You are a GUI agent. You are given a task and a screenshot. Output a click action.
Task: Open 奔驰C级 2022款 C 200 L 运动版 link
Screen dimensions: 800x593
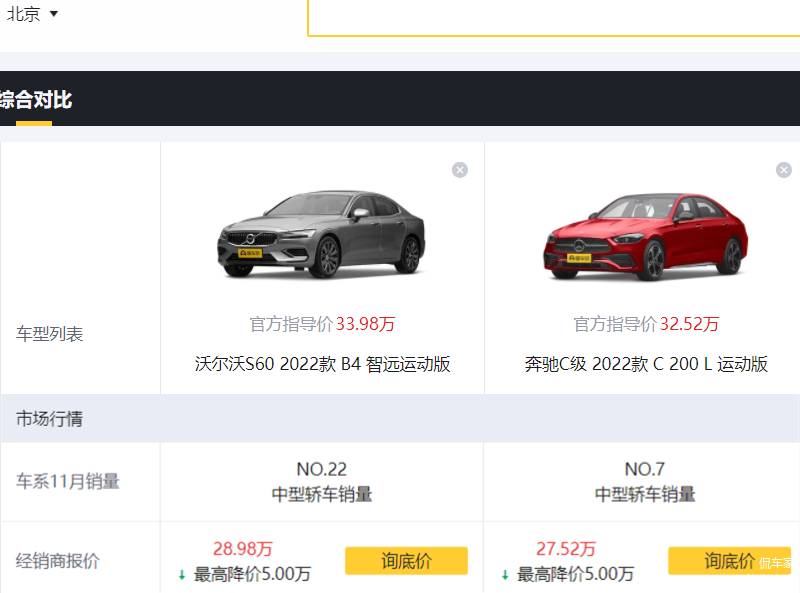click(646, 364)
